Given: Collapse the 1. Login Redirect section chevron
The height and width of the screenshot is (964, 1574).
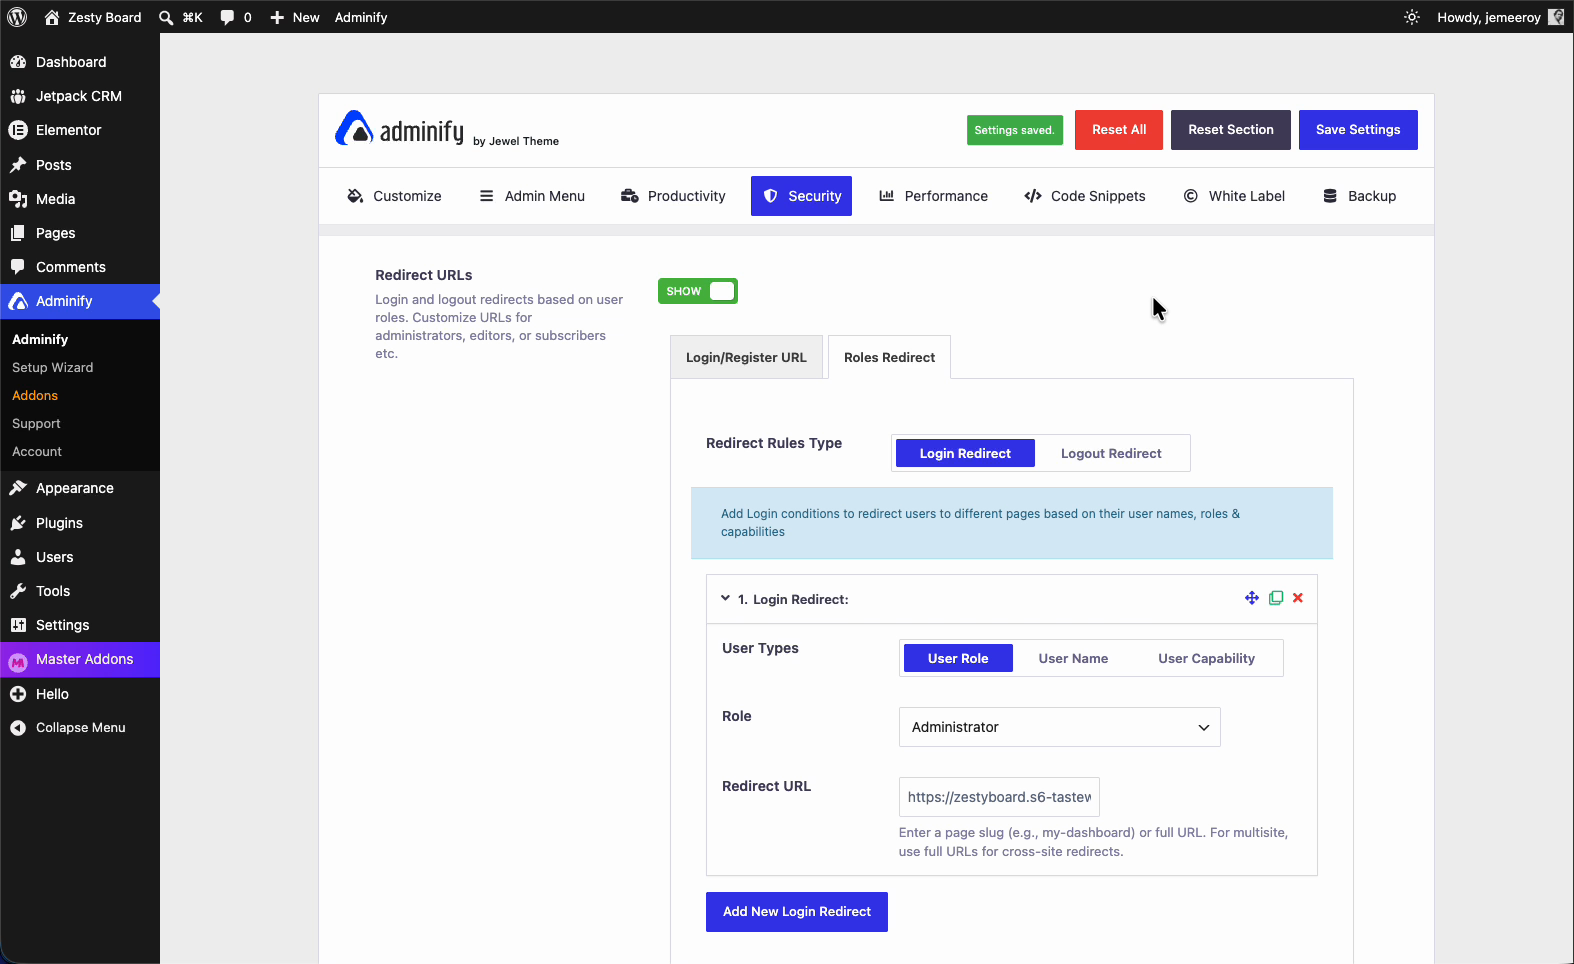Looking at the screenshot, I should click(x=725, y=598).
